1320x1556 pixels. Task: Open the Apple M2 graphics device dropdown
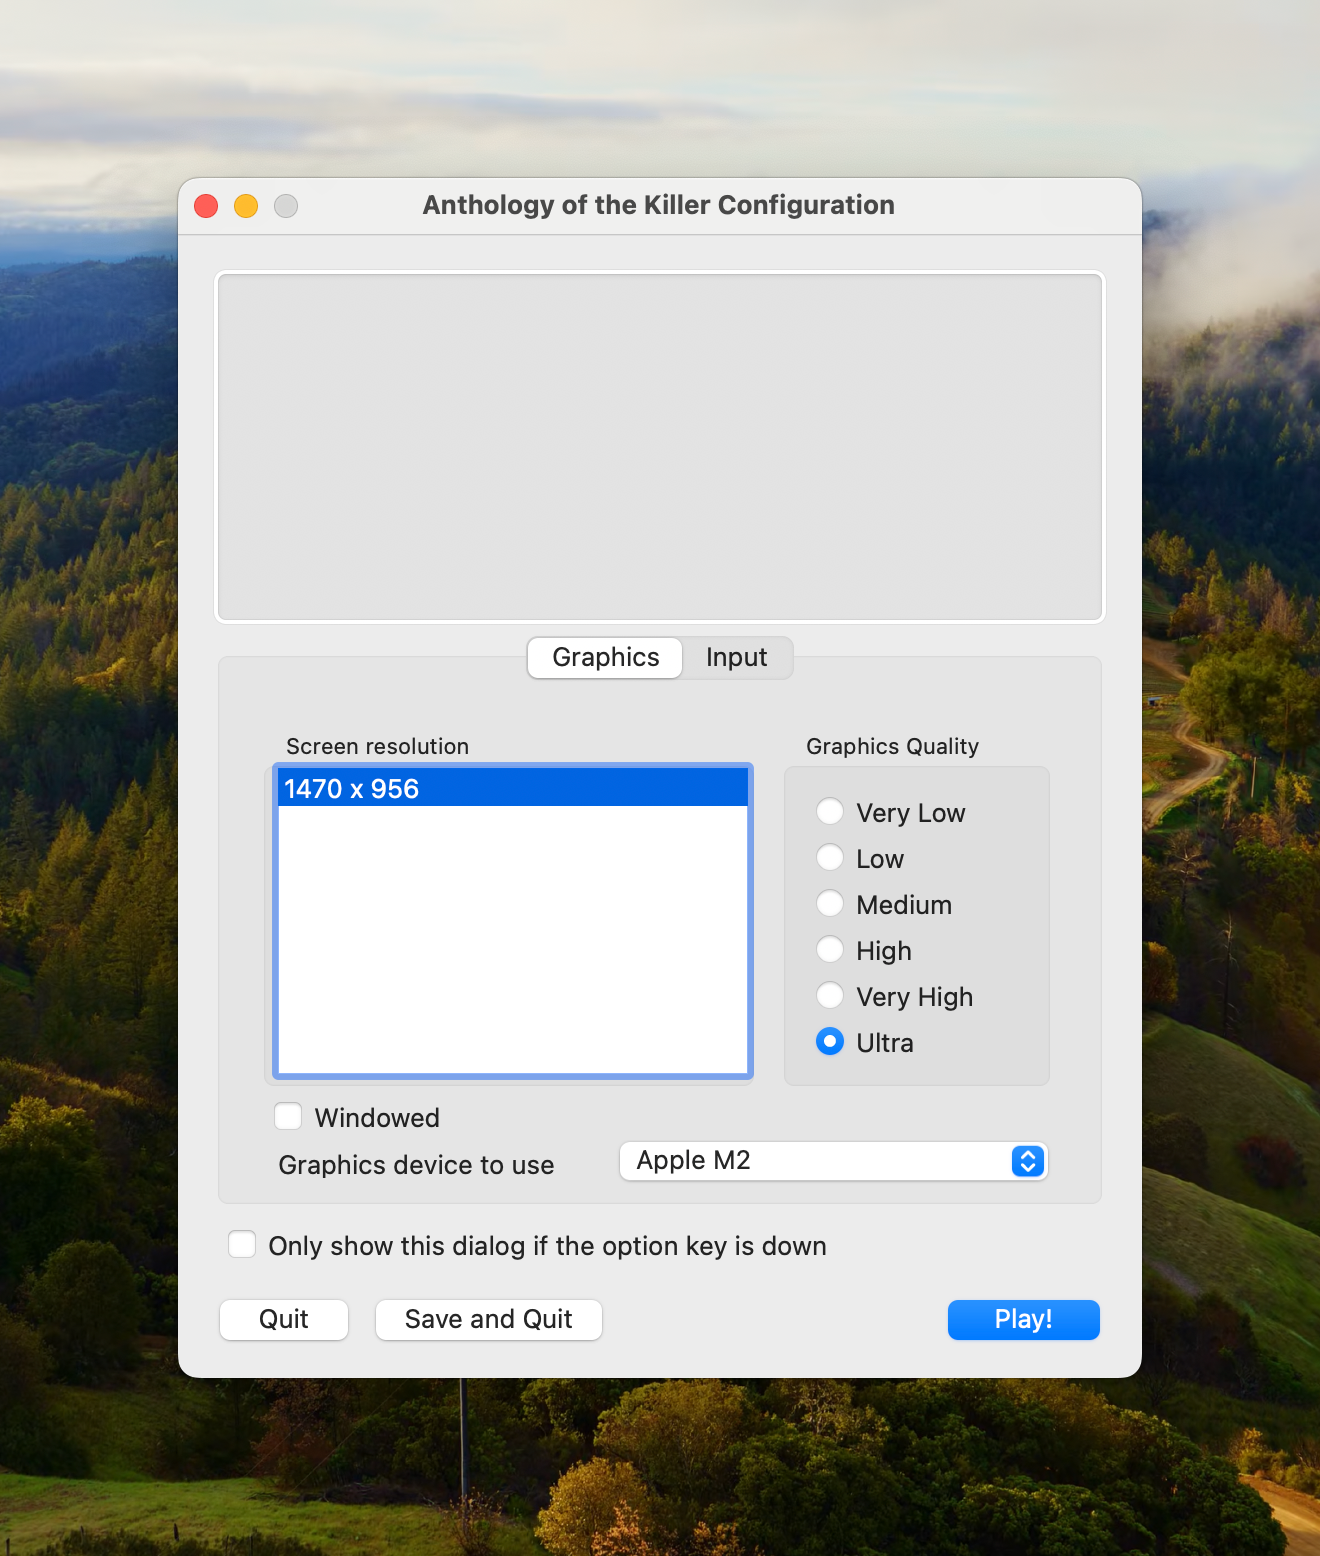pos(833,1161)
